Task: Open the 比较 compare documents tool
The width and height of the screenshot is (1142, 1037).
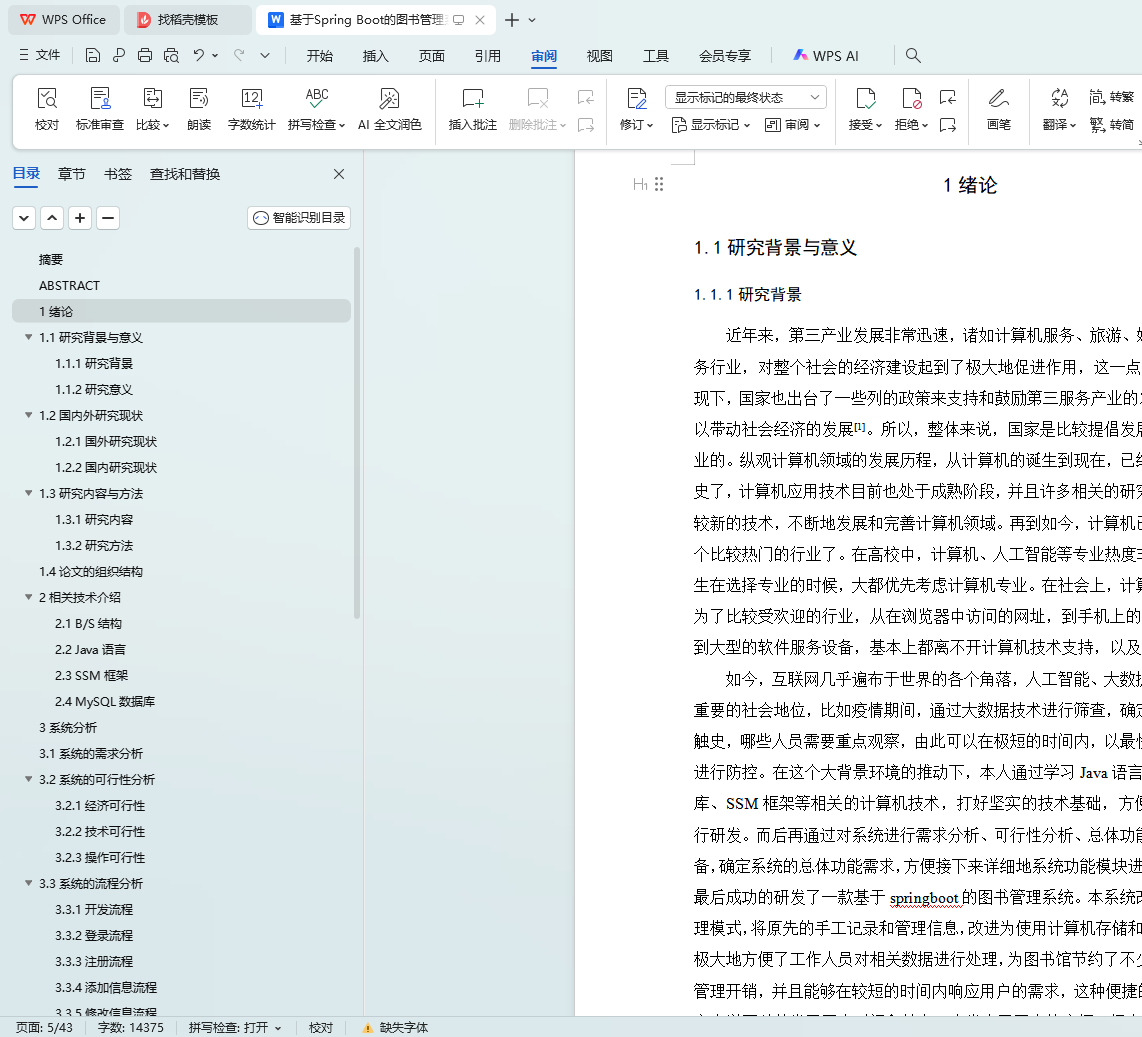Action: [x=152, y=109]
